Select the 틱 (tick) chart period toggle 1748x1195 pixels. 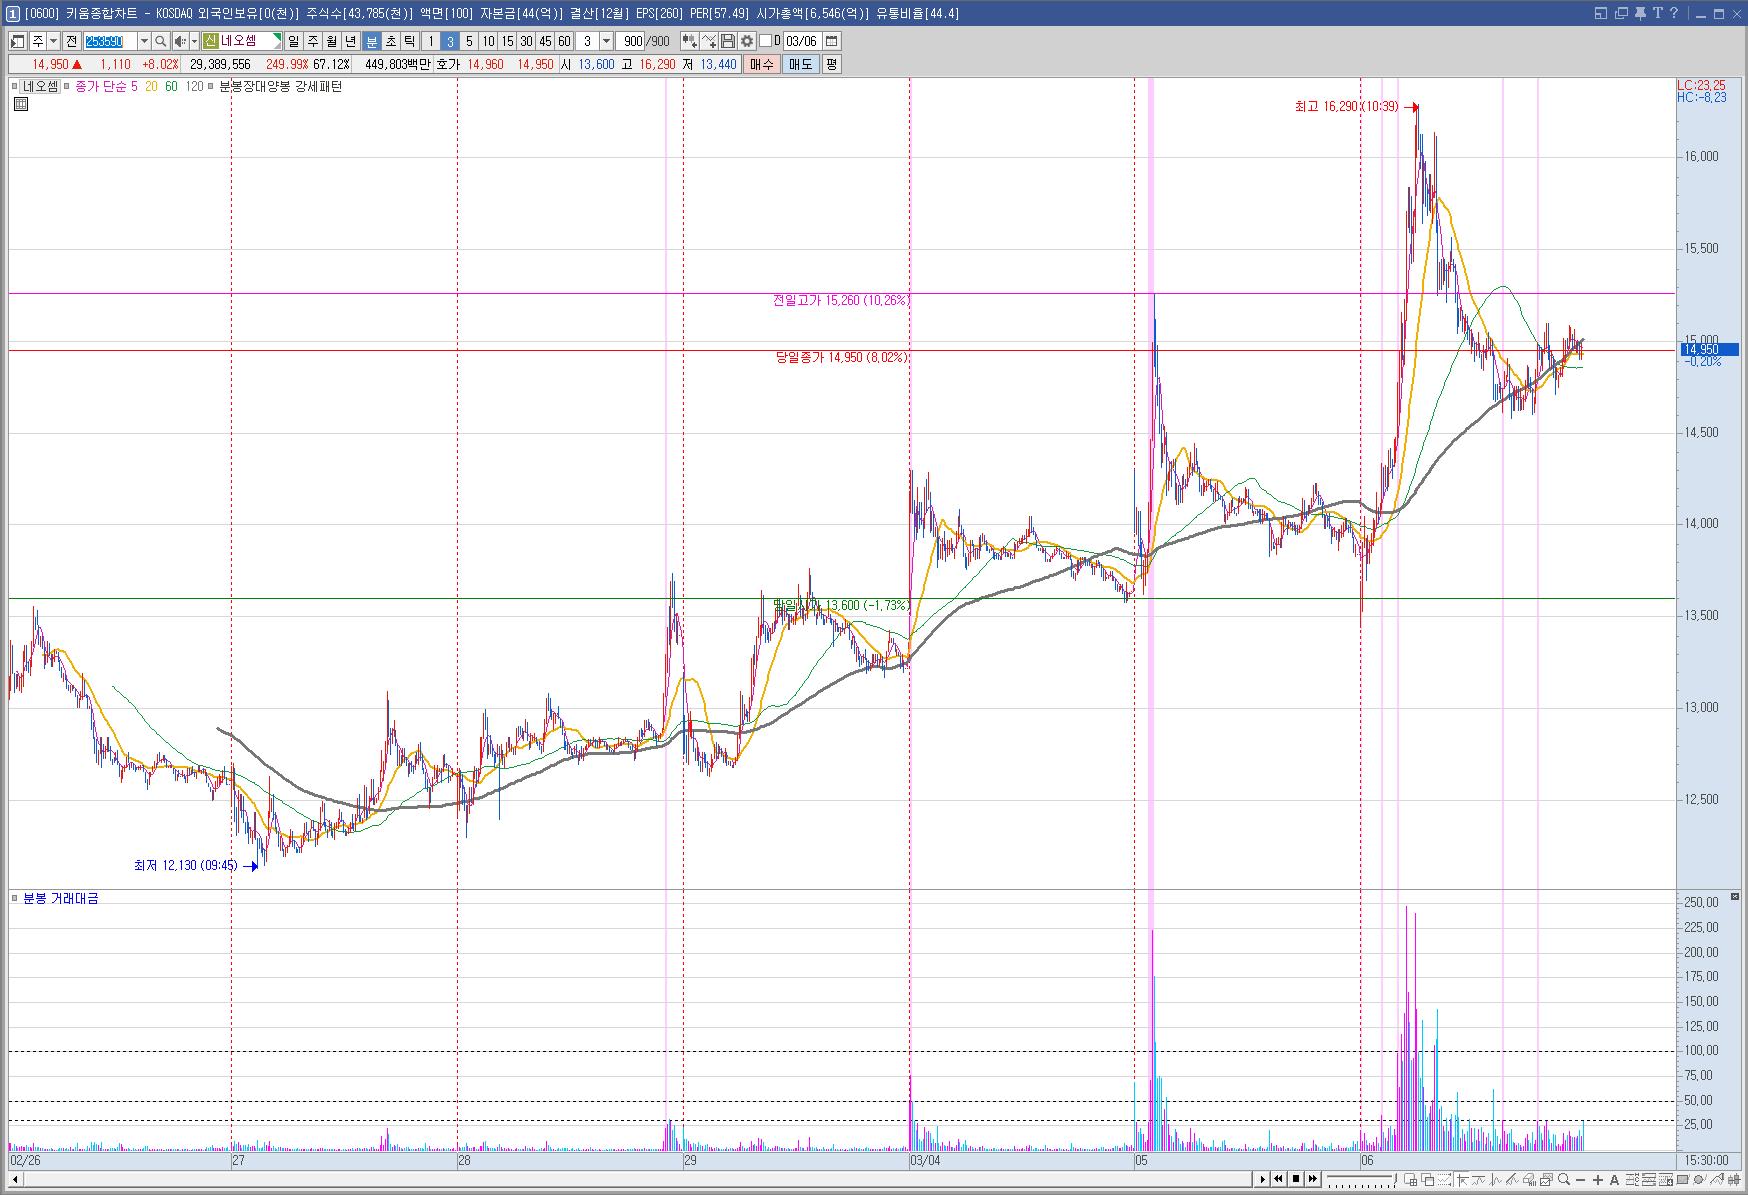(409, 41)
